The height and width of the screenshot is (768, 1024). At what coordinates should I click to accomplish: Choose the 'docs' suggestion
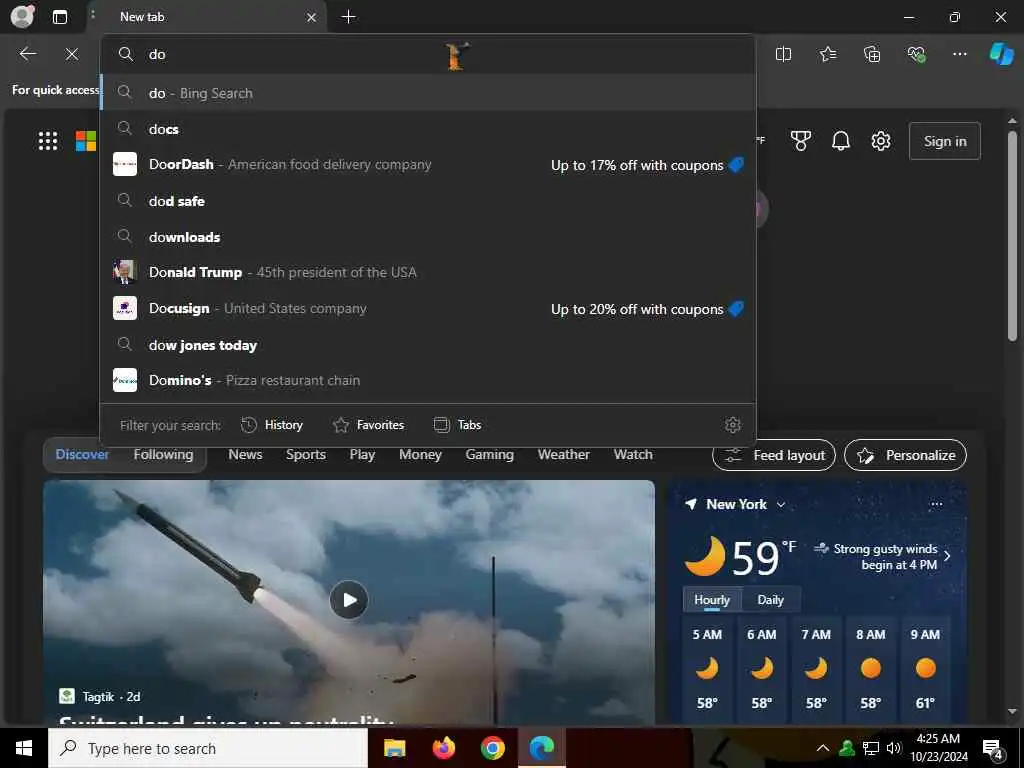[x=428, y=129]
